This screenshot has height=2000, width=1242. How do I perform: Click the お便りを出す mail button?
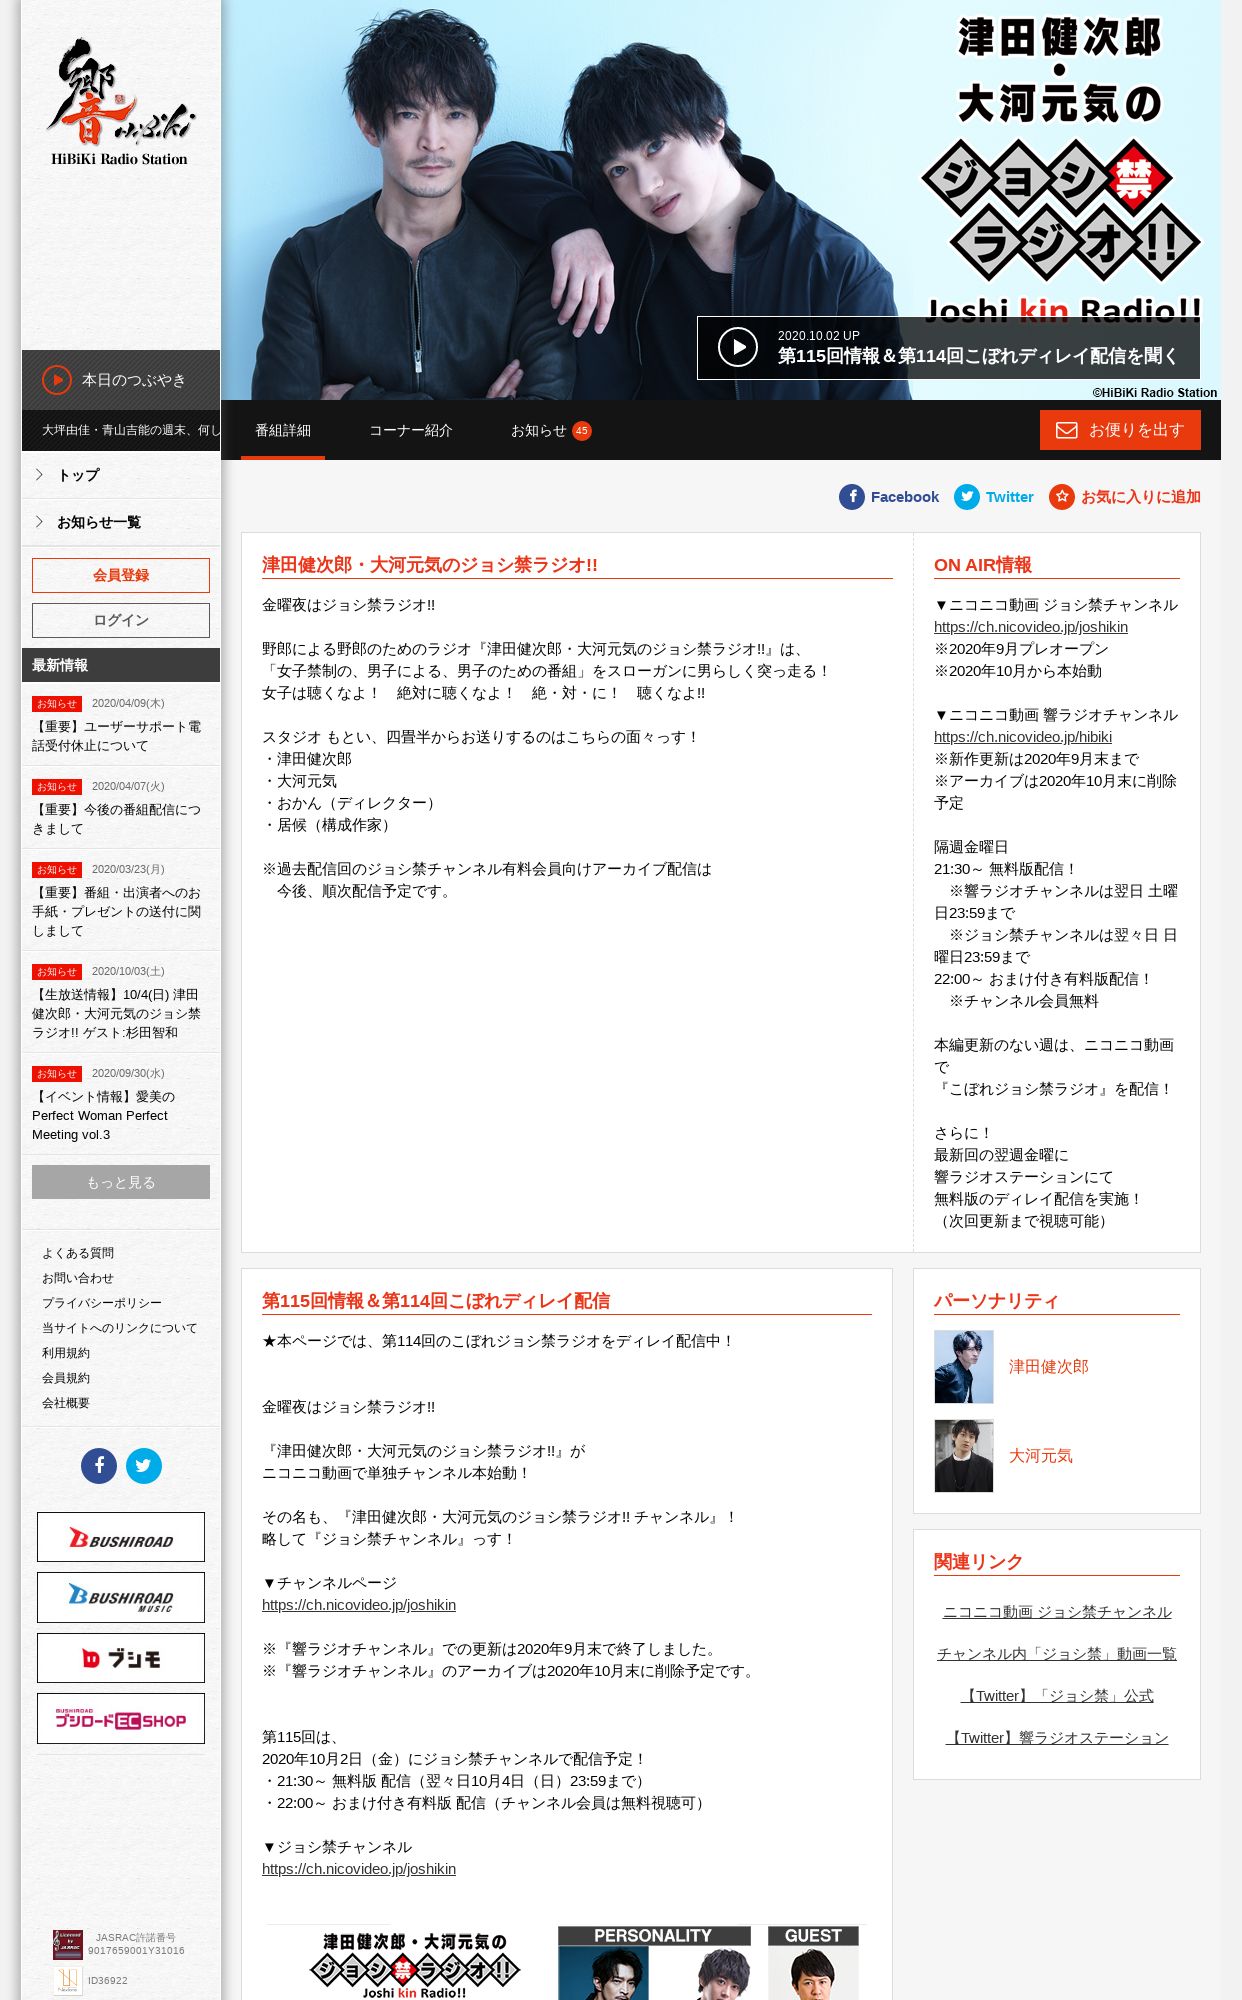(1120, 430)
